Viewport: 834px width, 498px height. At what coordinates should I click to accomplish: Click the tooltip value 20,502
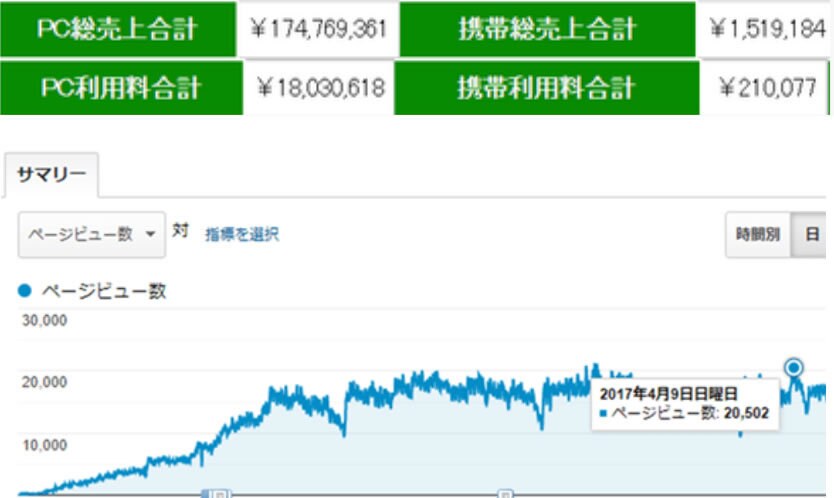click(x=746, y=413)
